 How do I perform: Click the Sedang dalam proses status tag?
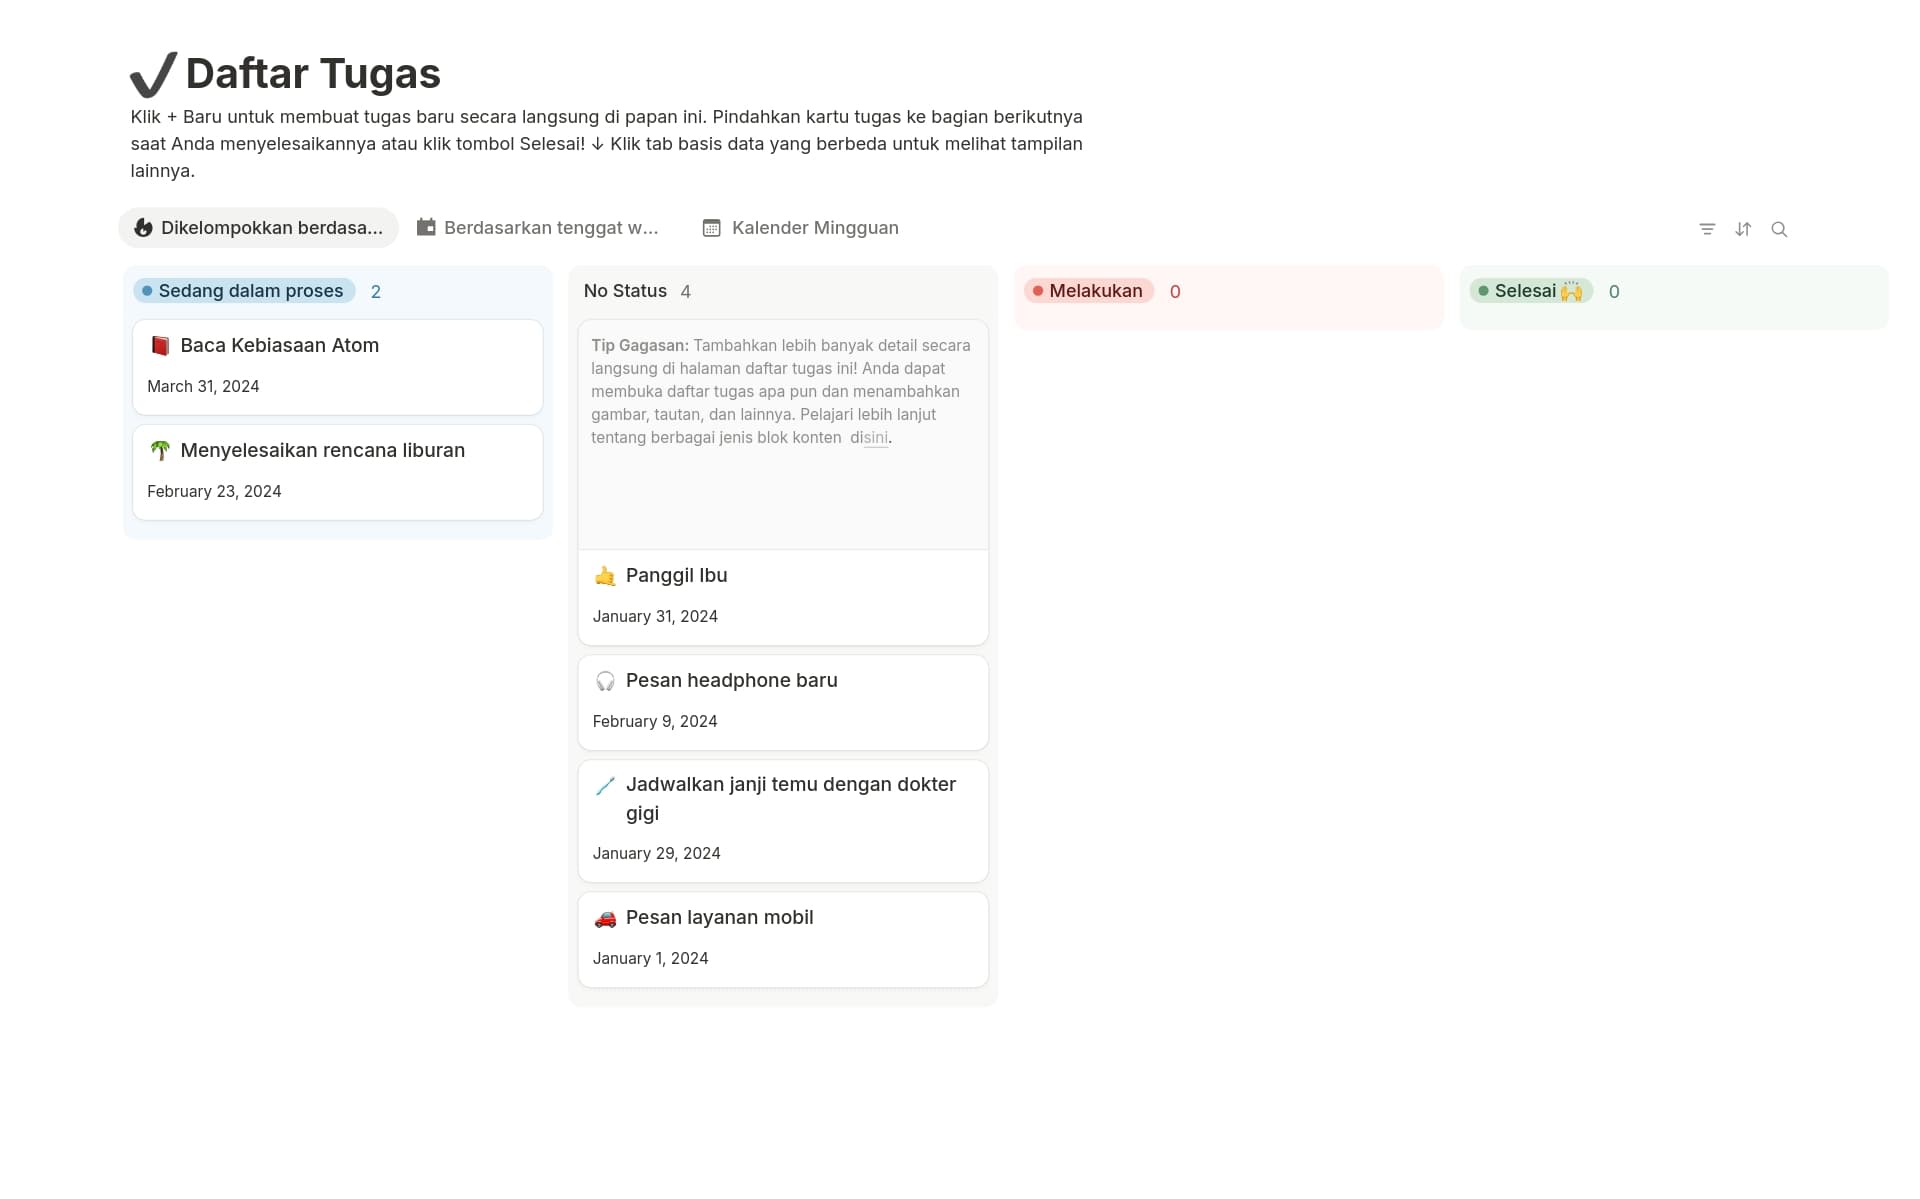pos(245,291)
